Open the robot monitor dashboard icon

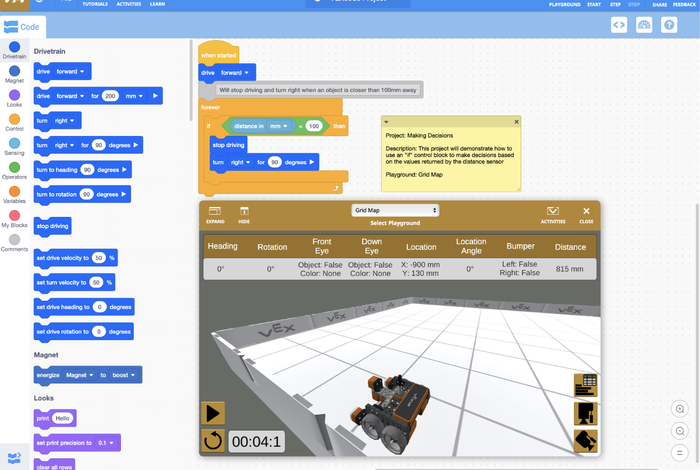(x=644, y=25)
